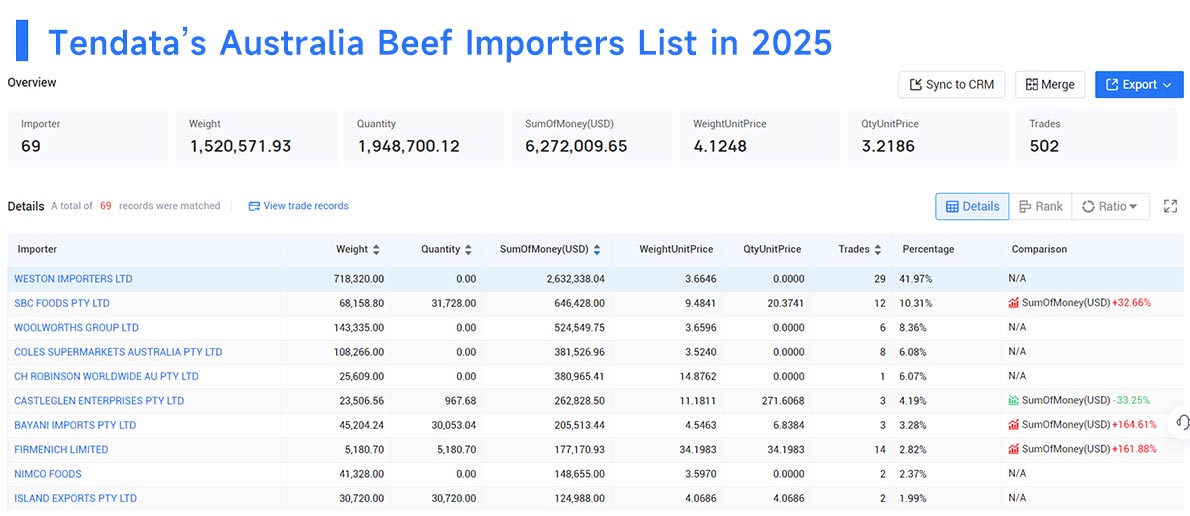Click the Merge button

[x=1050, y=85]
